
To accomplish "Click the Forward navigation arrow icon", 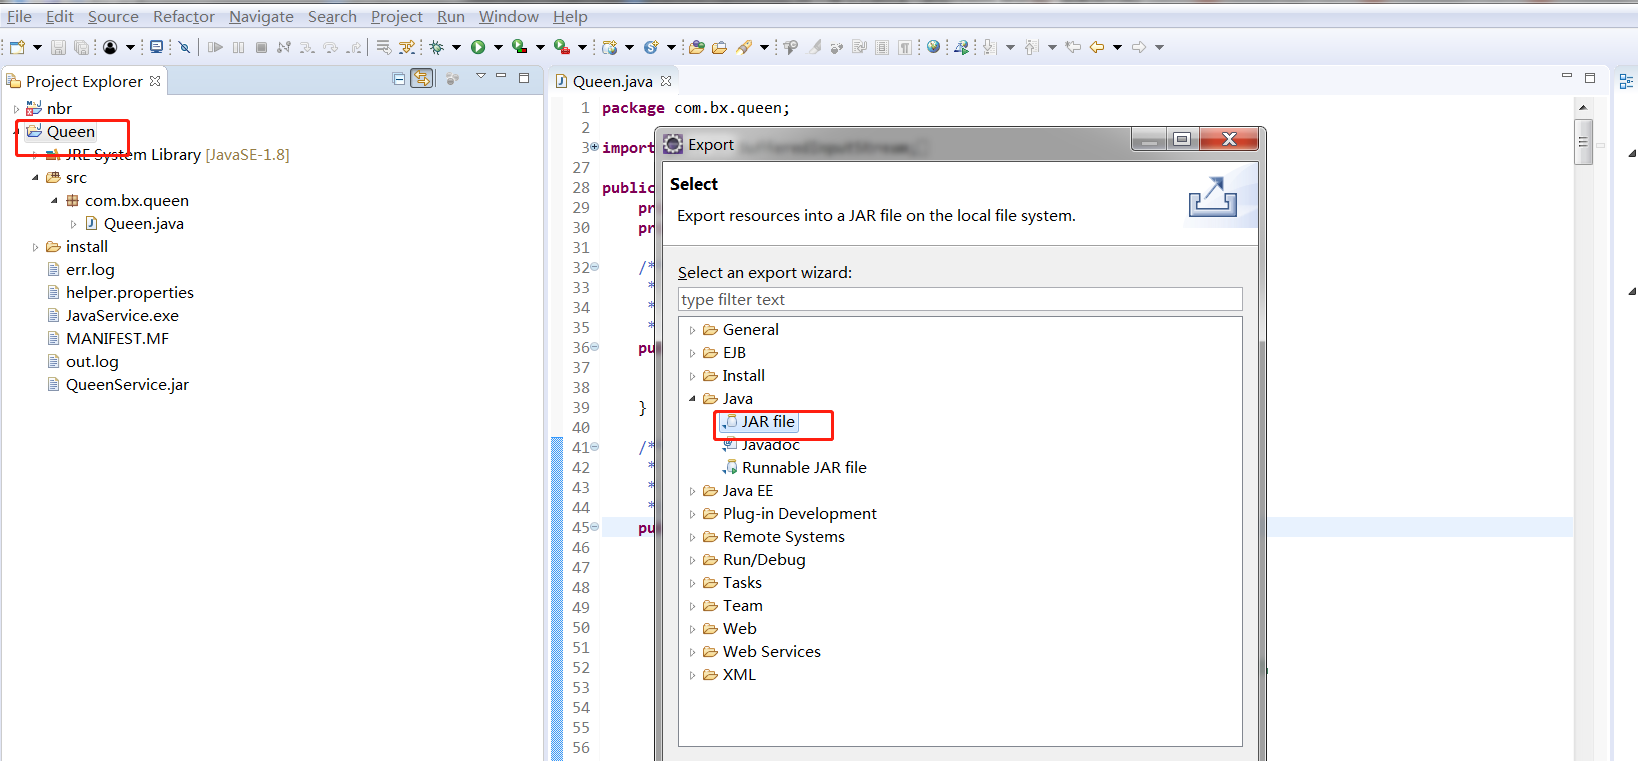I will [x=1139, y=47].
